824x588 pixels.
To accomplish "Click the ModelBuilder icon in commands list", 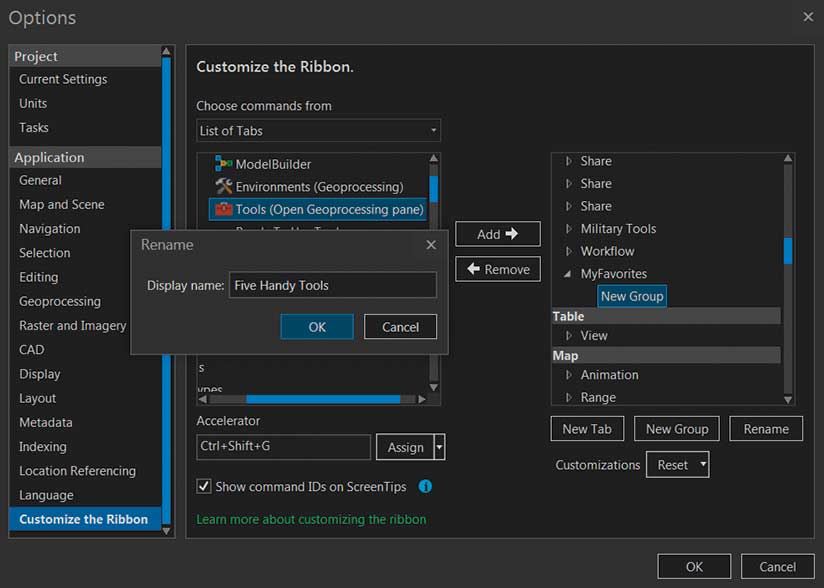I will [224, 164].
